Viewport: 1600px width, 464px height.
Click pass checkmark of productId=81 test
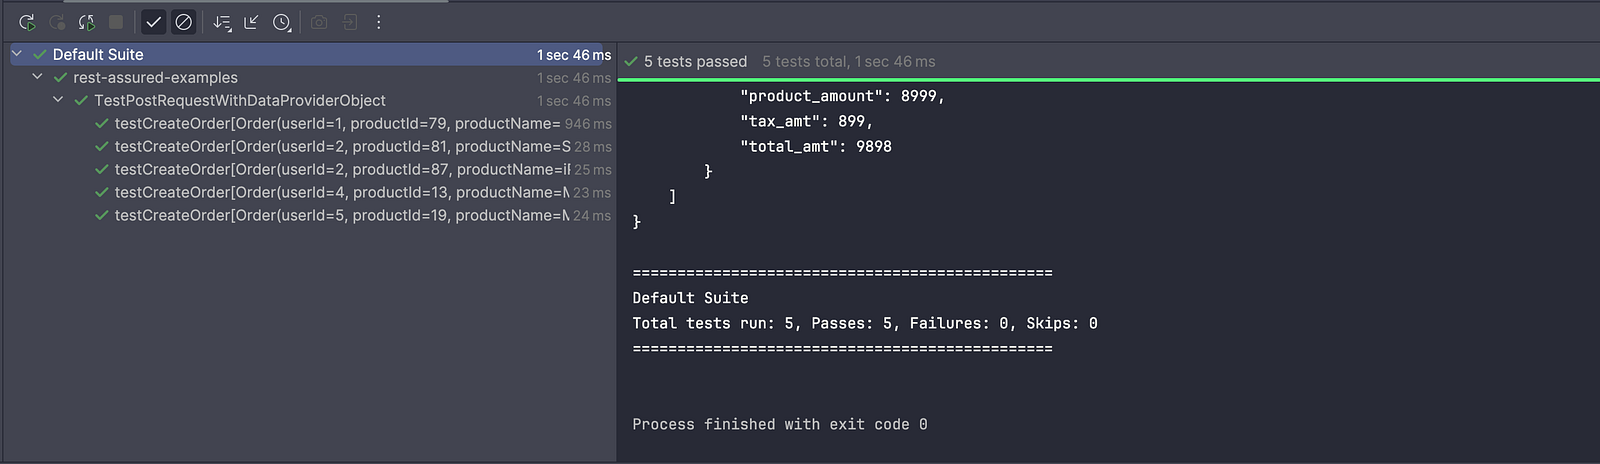coord(101,146)
